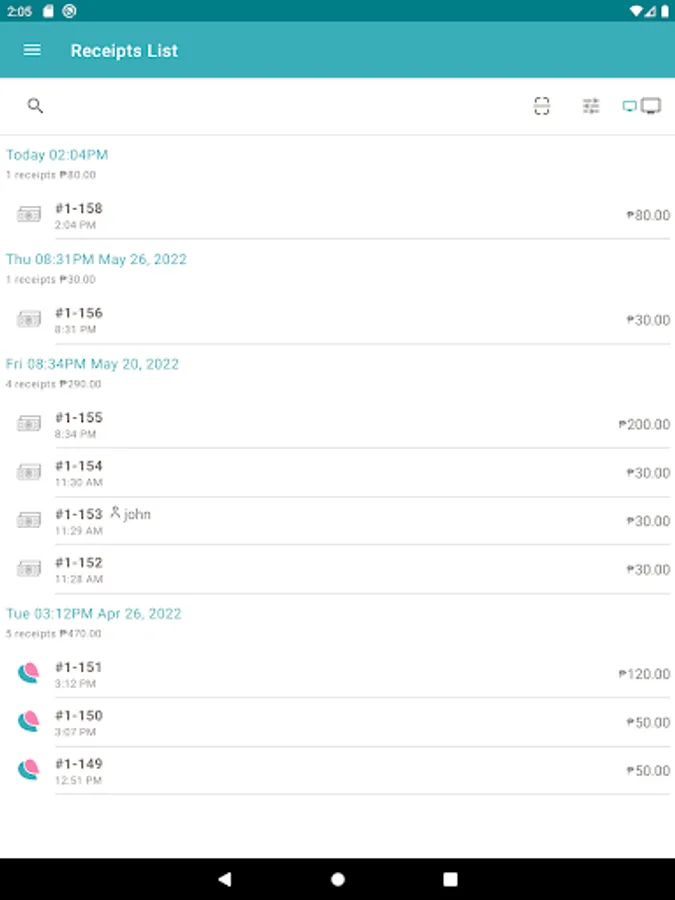Click cash icon of receipt #1-155
The image size is (675, 900).
coord(29,424)
